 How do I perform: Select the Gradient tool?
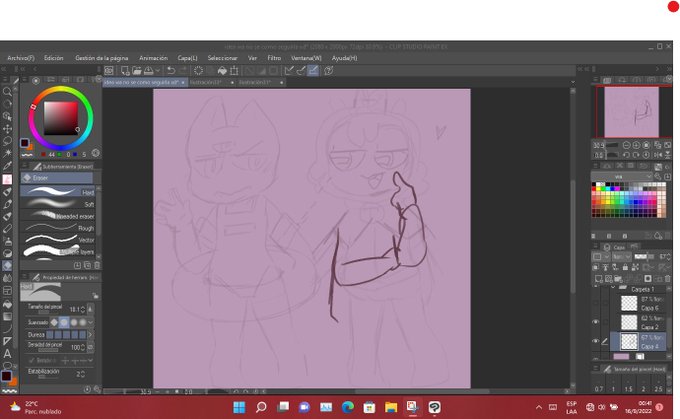point(7,316)
